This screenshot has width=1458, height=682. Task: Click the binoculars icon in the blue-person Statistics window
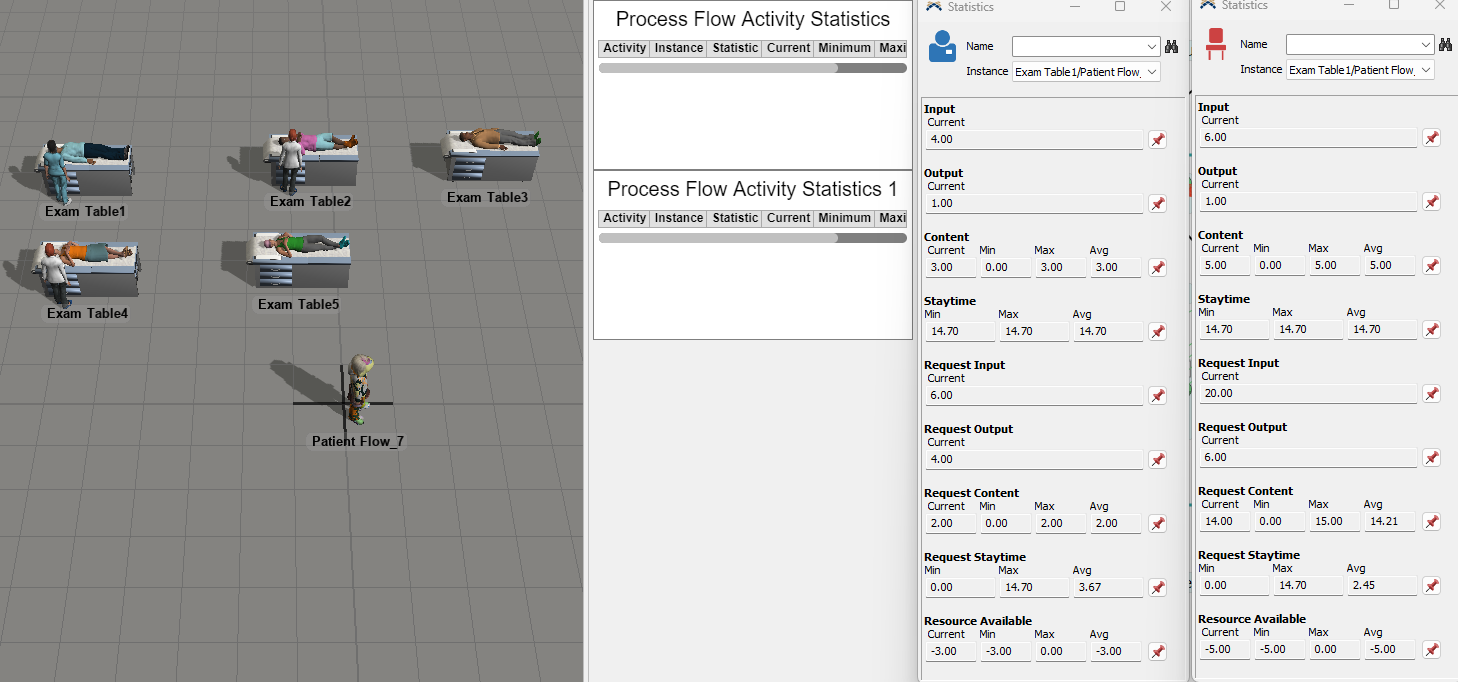(1172, 46)
